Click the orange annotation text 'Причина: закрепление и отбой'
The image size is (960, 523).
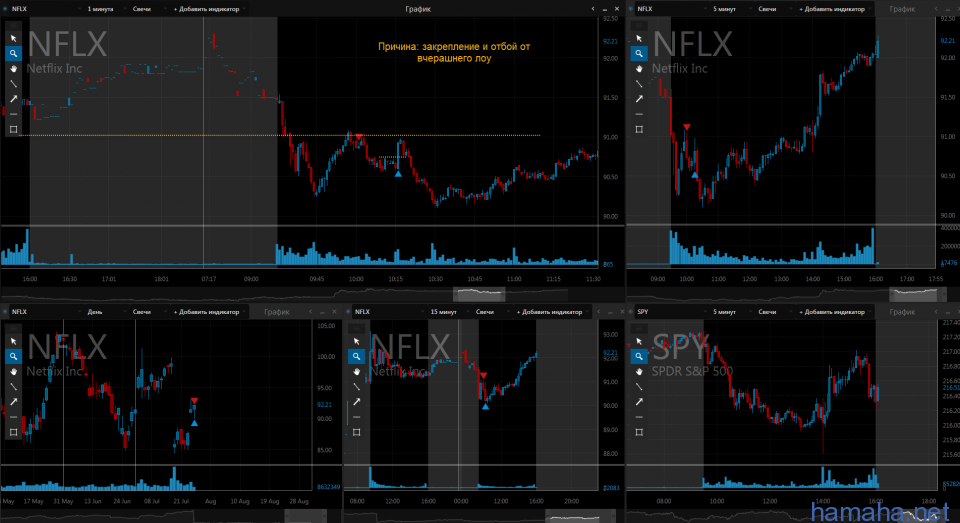(454, 47)
